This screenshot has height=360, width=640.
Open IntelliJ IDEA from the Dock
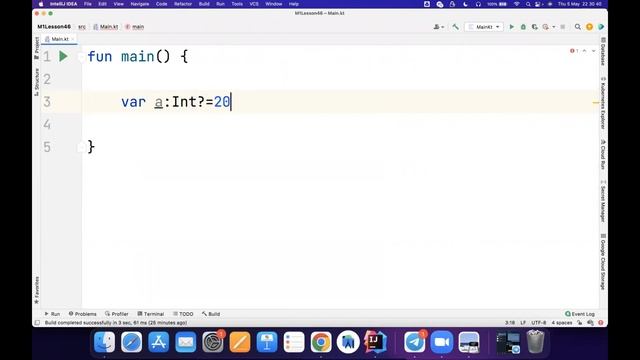pyautogui.click(x=375, y=342)
